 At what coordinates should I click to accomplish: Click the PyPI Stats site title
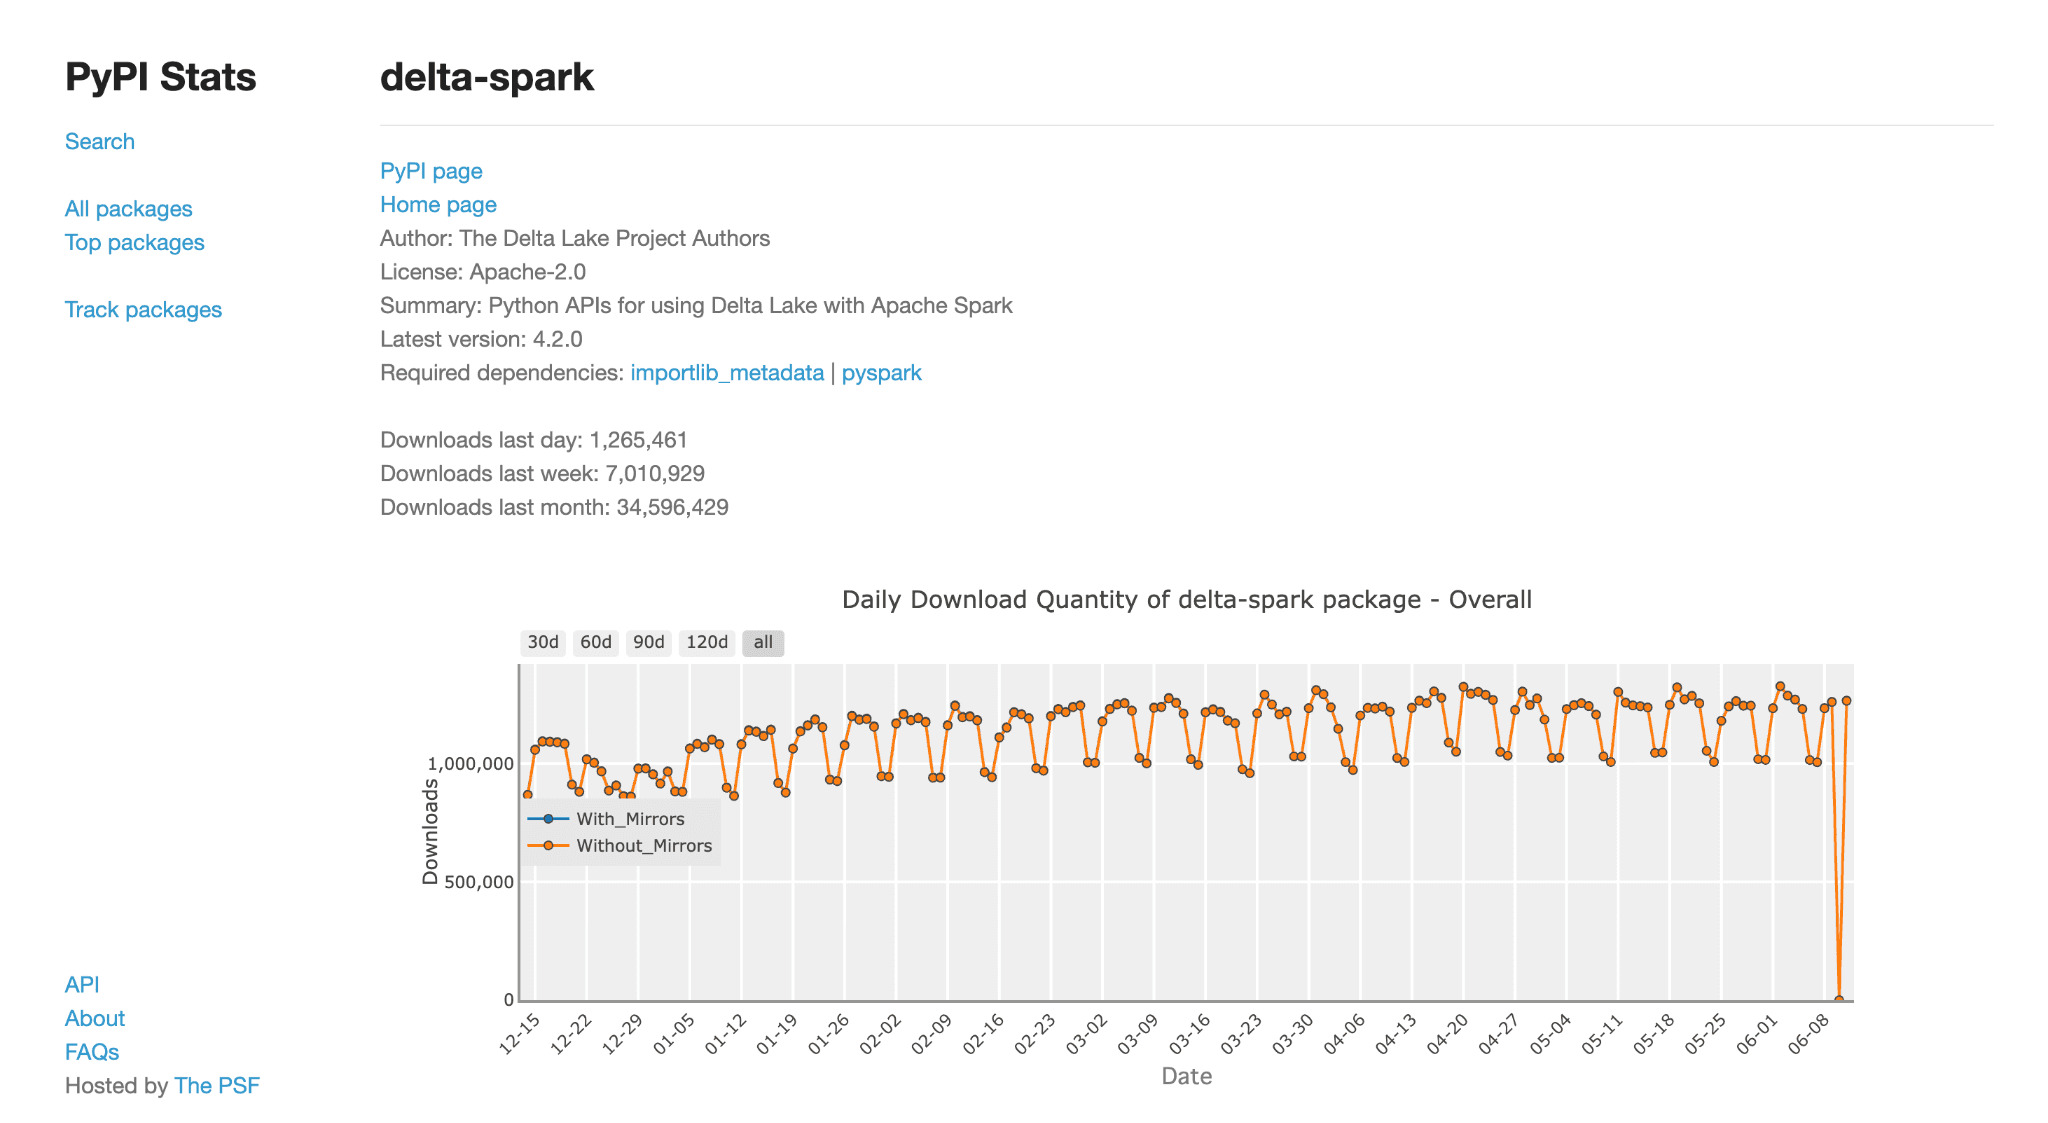pyautogui.click(x=161, y=77)
